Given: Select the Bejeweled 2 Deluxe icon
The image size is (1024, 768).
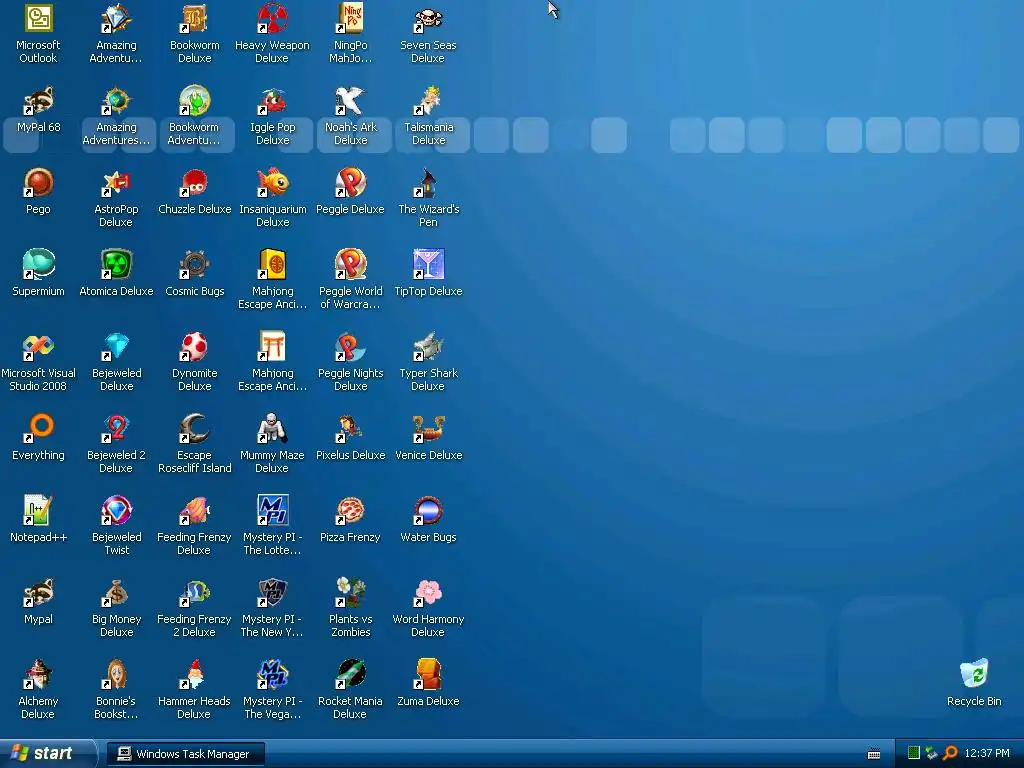Looking at the screenshot, I should tap(116, 429).
